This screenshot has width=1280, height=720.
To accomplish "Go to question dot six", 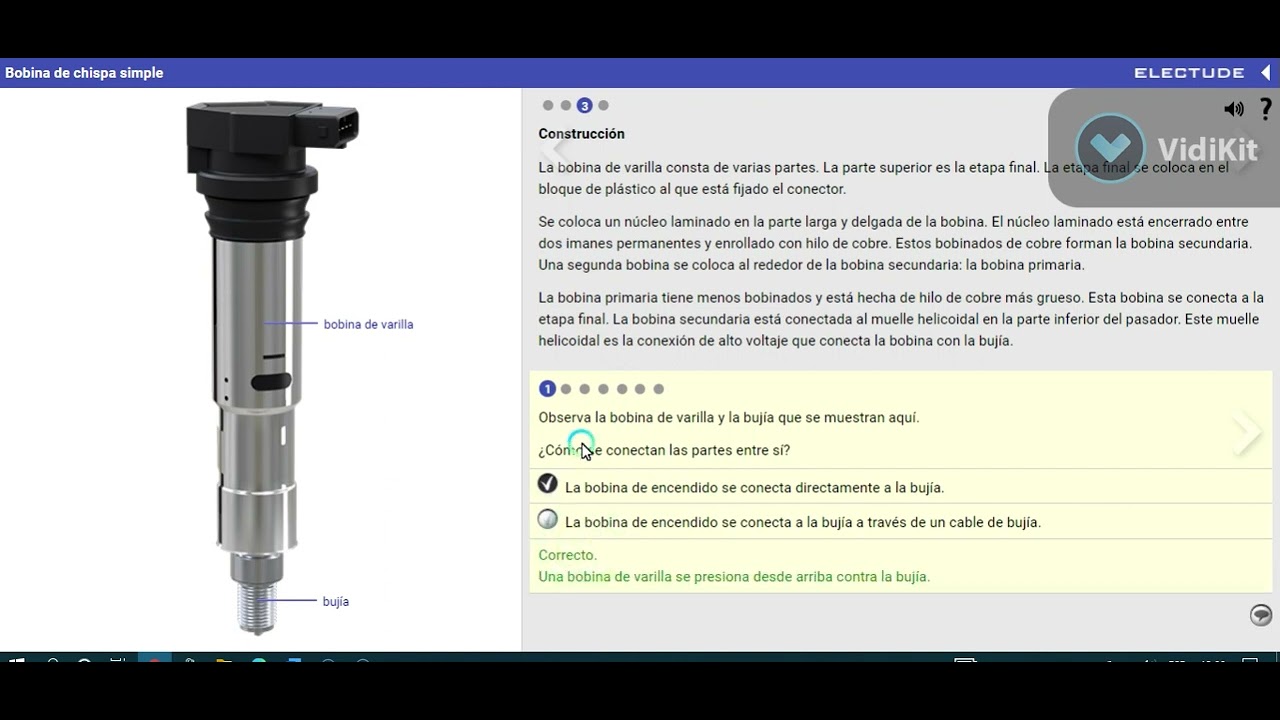I will [x=640, y=389].
